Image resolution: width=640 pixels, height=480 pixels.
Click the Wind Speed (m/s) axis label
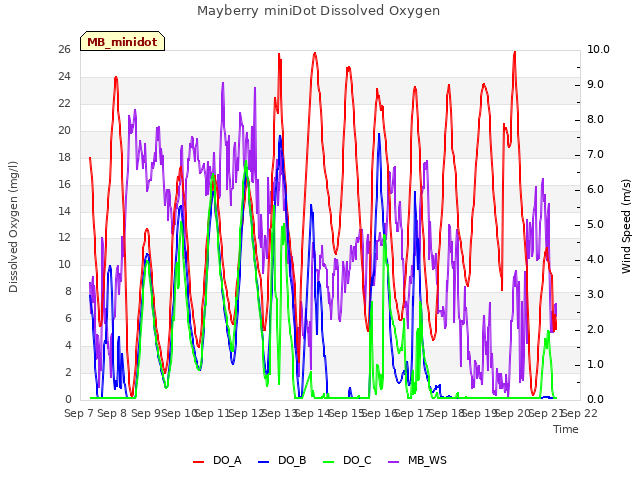click(626, 226)
